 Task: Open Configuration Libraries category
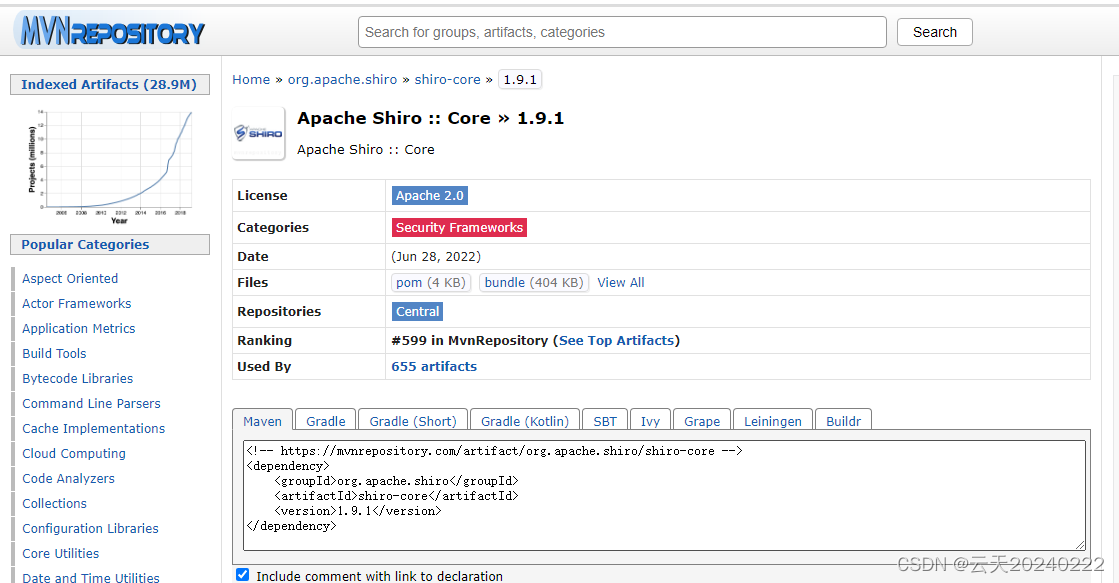pyautogui.click(x=91, y=528)
